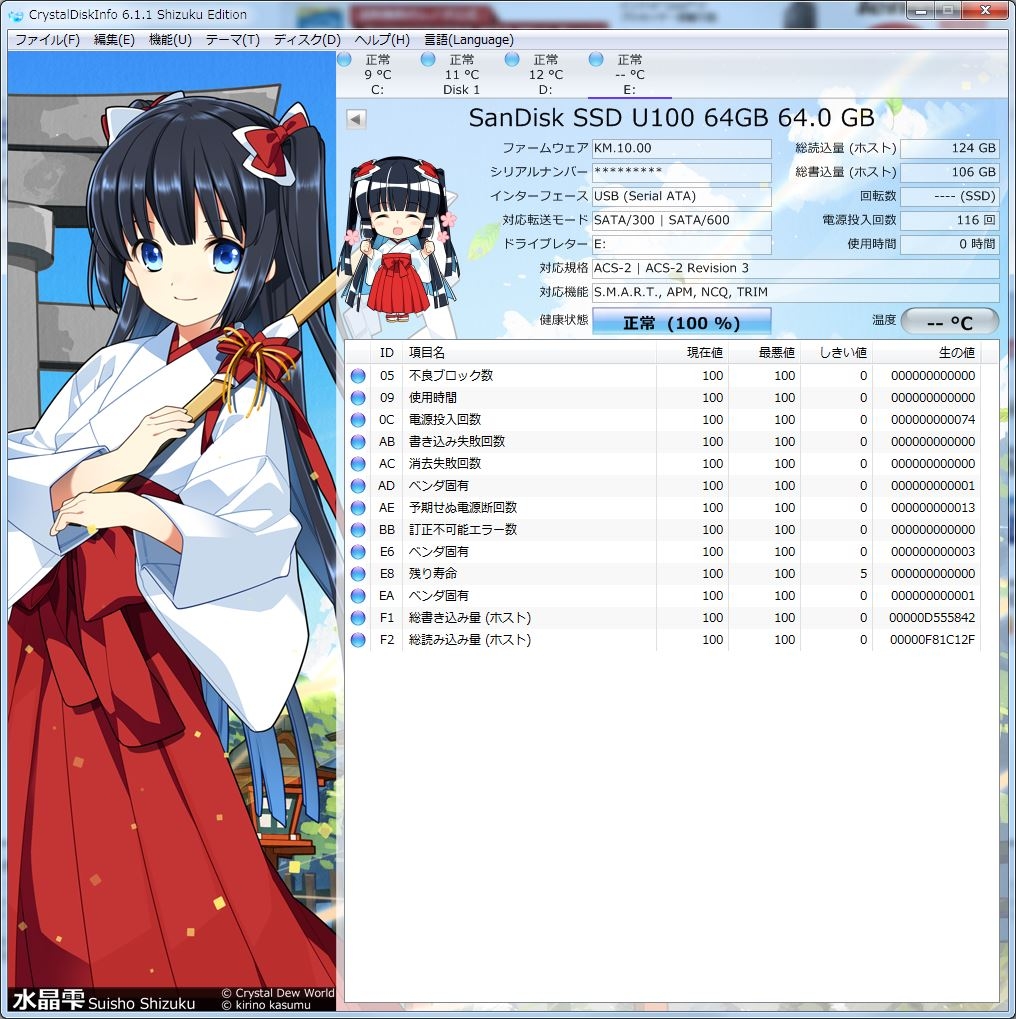Click the power on count value 116 回
The width and height of the screenshot is (1016, 1019).
949,220
